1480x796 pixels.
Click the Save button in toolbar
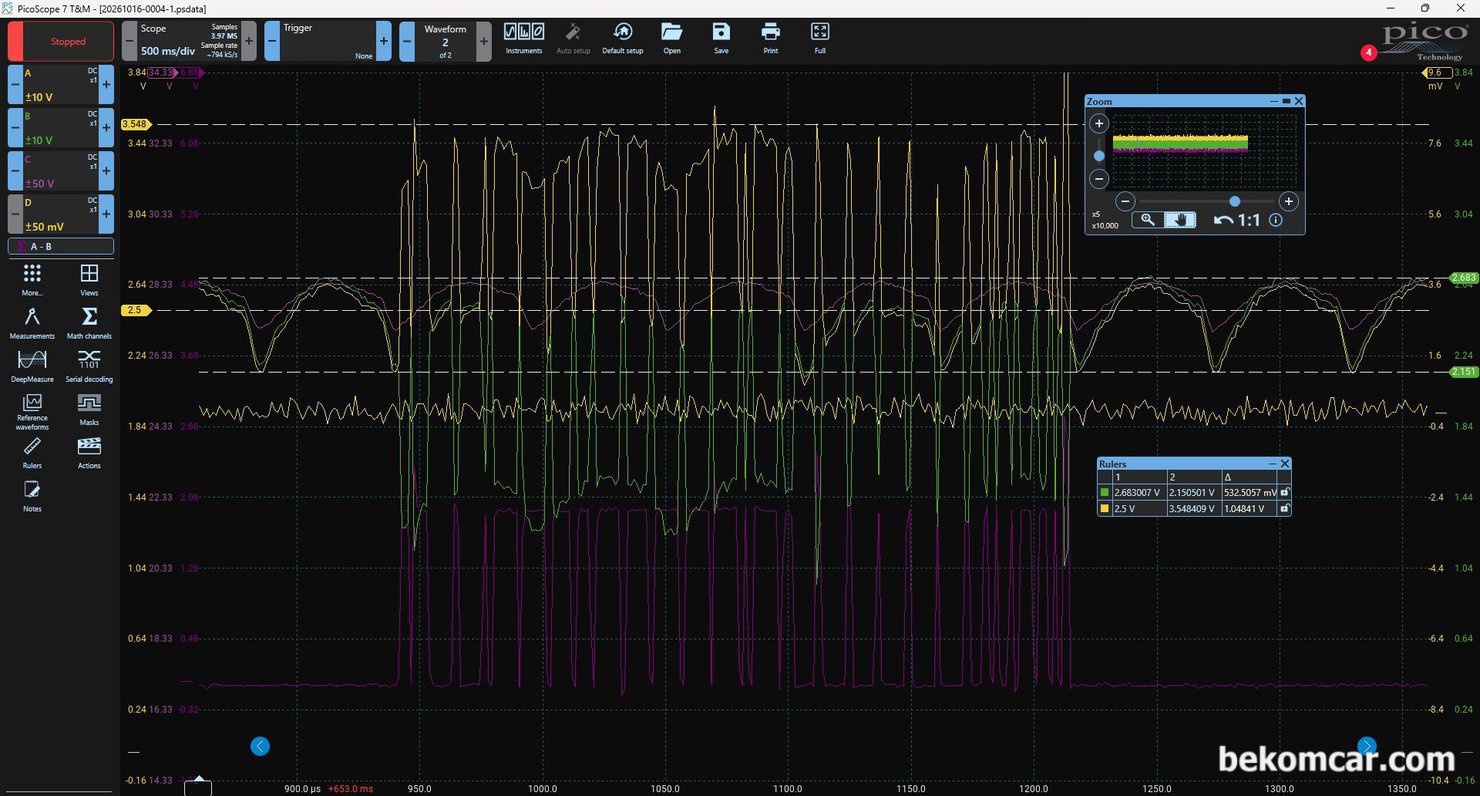click(721, 37)
